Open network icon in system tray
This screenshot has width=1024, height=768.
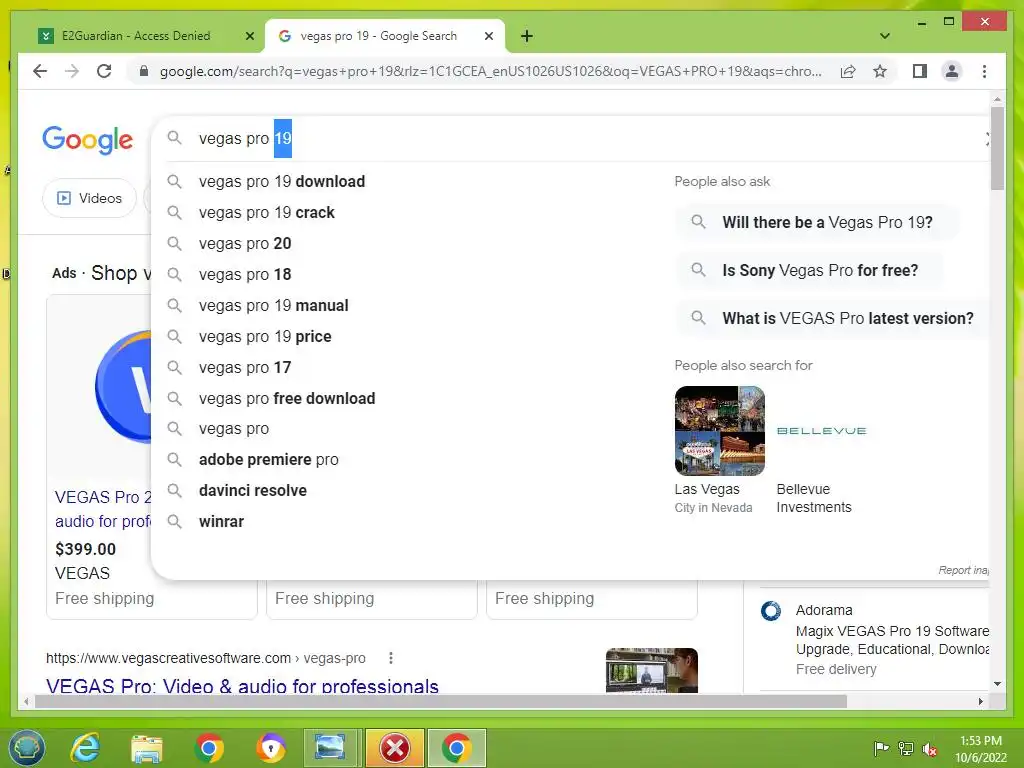(x=906, y=748)
